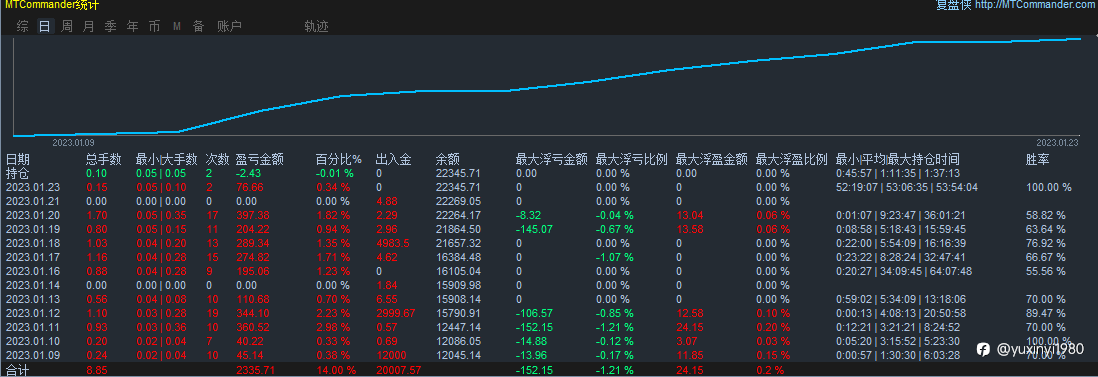Switch to the 综 summary tab
The height and width of the screenshot is (377, 1098).
click(22, 27)
